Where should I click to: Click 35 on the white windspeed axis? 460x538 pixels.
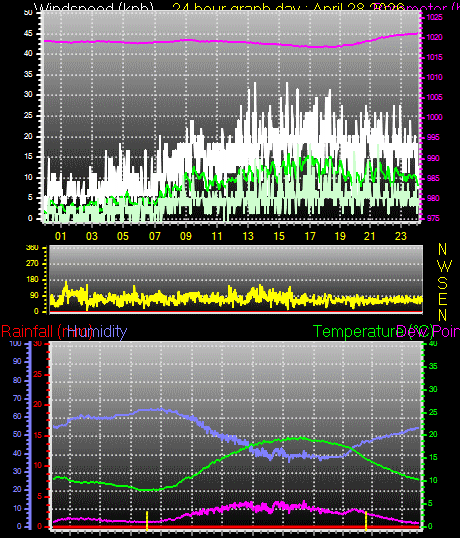[x=28, y=74]
